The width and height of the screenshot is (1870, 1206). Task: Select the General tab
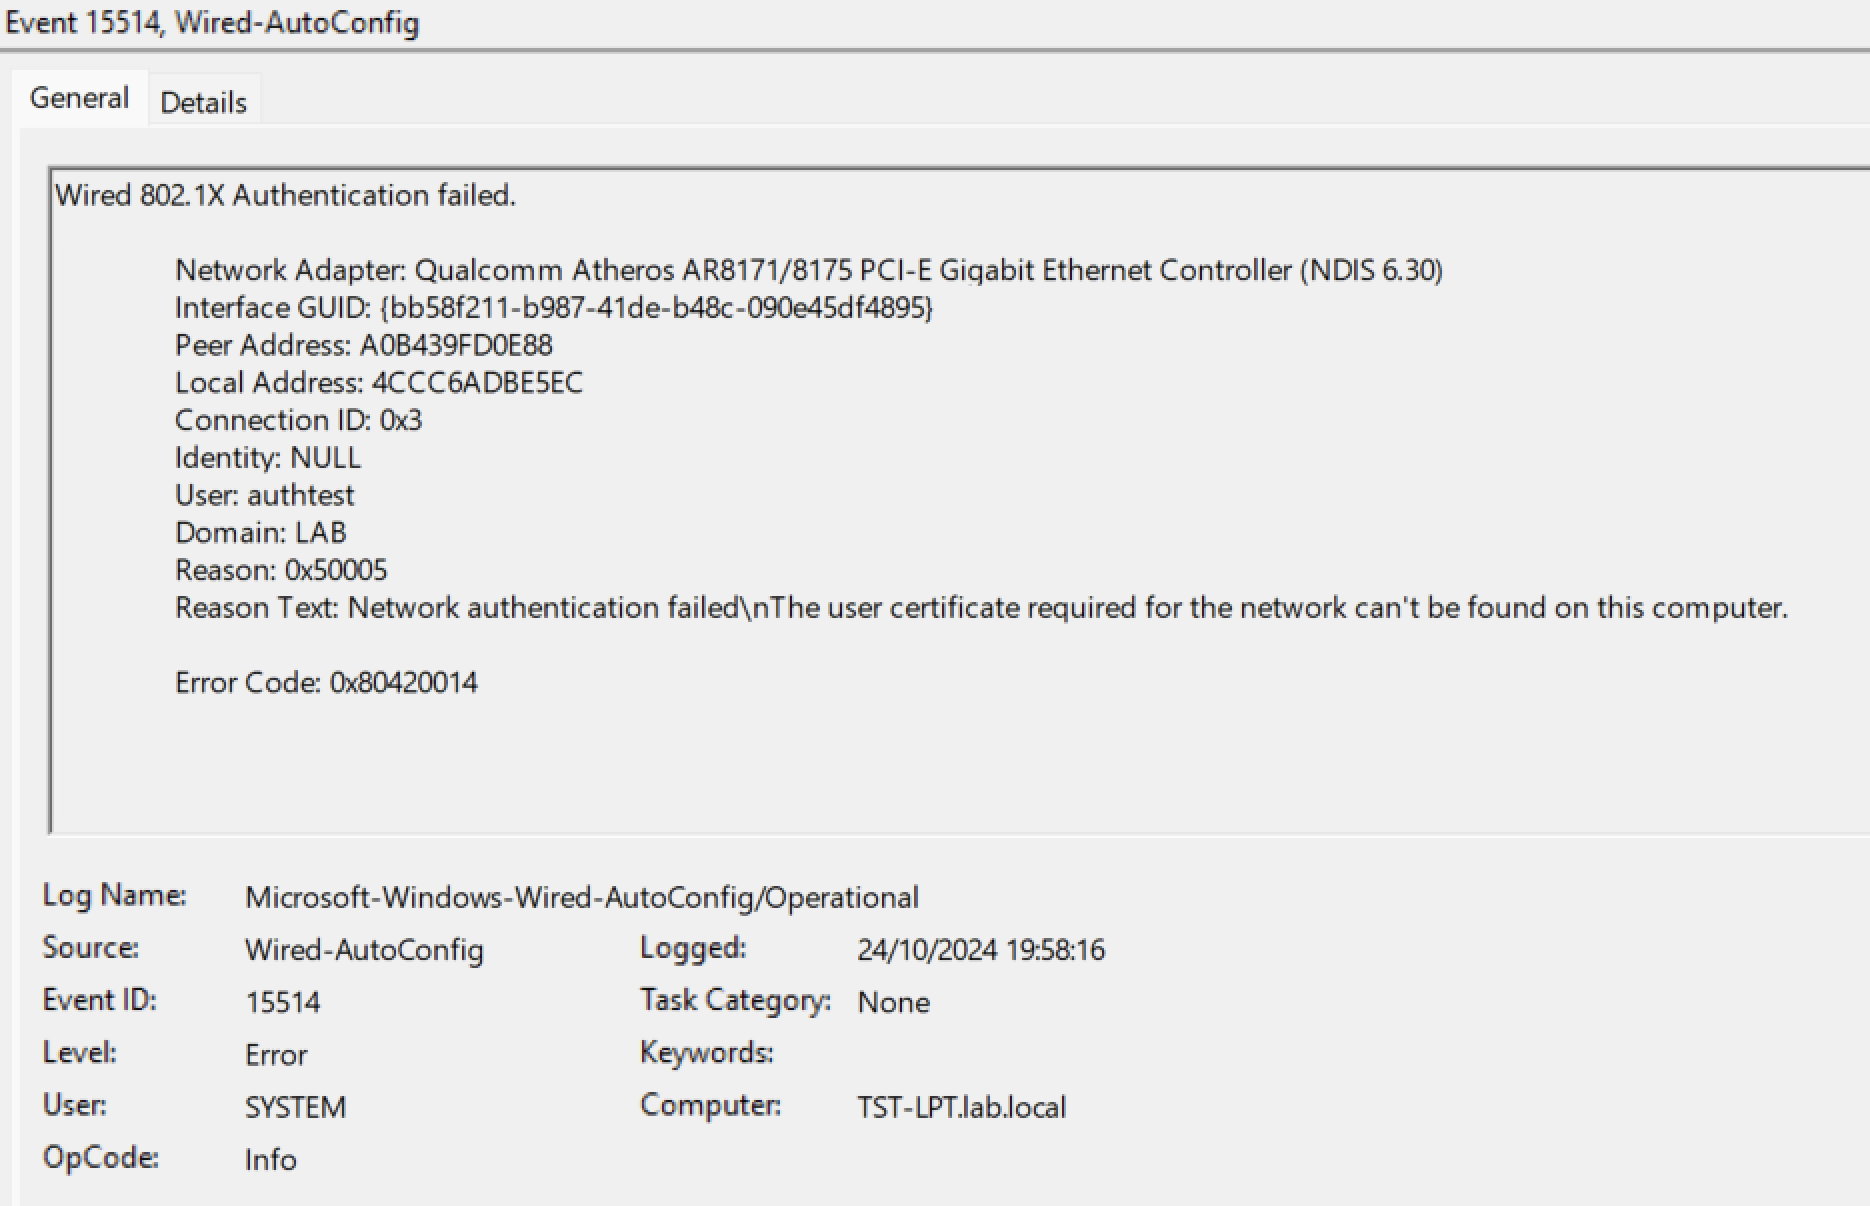coord(79,98)
